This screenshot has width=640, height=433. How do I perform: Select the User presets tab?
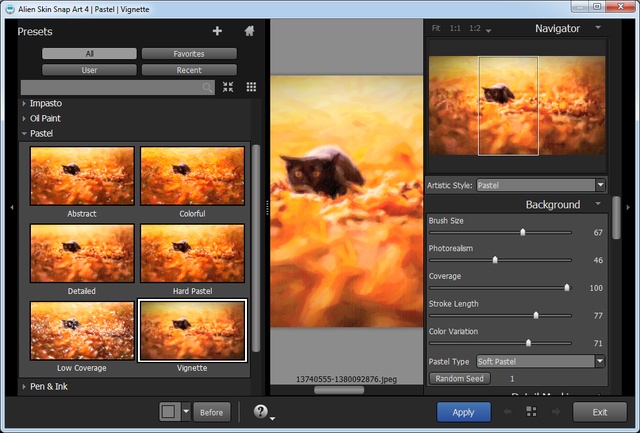pyautogui.click(x=90, y=70)
